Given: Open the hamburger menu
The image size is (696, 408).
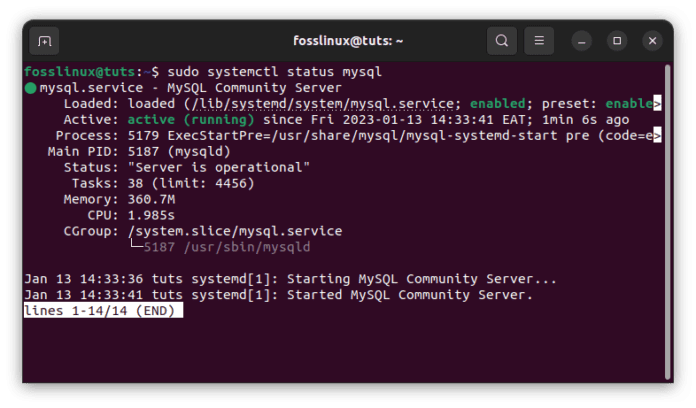Looking at the screenshot, I should pyautogui.click(x=538, y=42).
